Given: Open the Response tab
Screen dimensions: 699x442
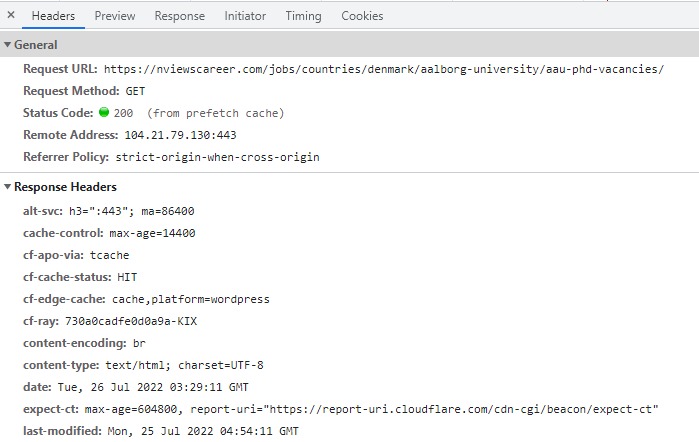Looking at the screenshot, I should coord(180,16).
